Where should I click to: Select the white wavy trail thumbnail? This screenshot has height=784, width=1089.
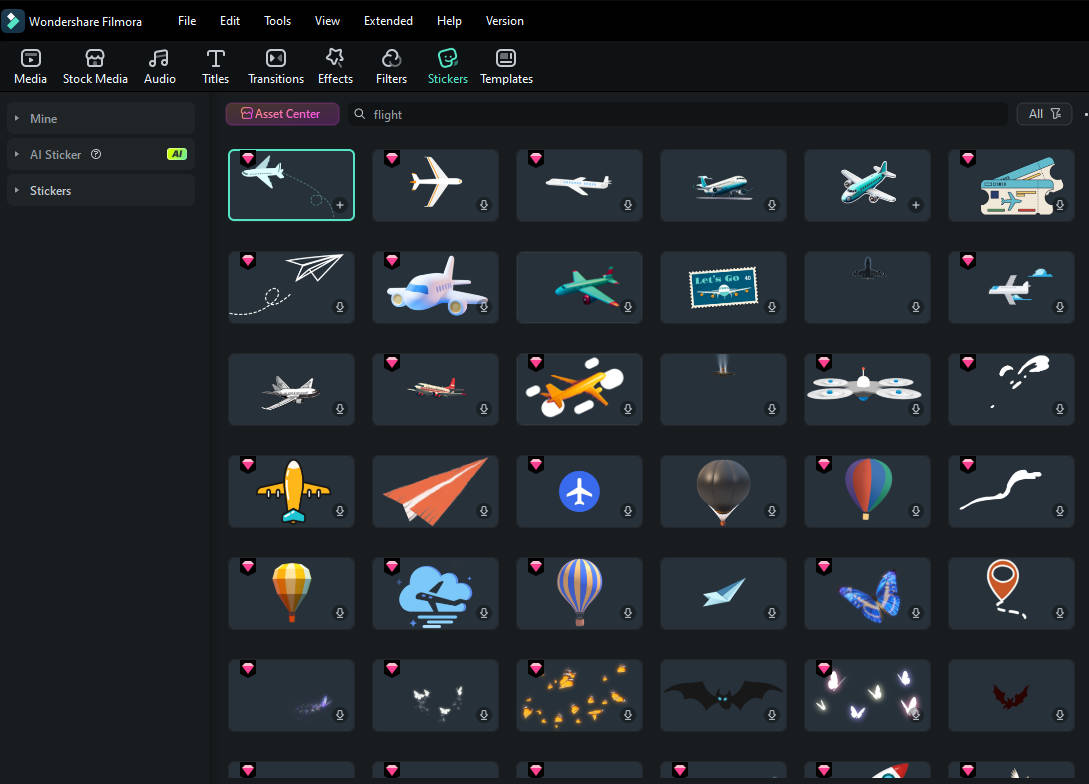click(x=1011, y=491)
